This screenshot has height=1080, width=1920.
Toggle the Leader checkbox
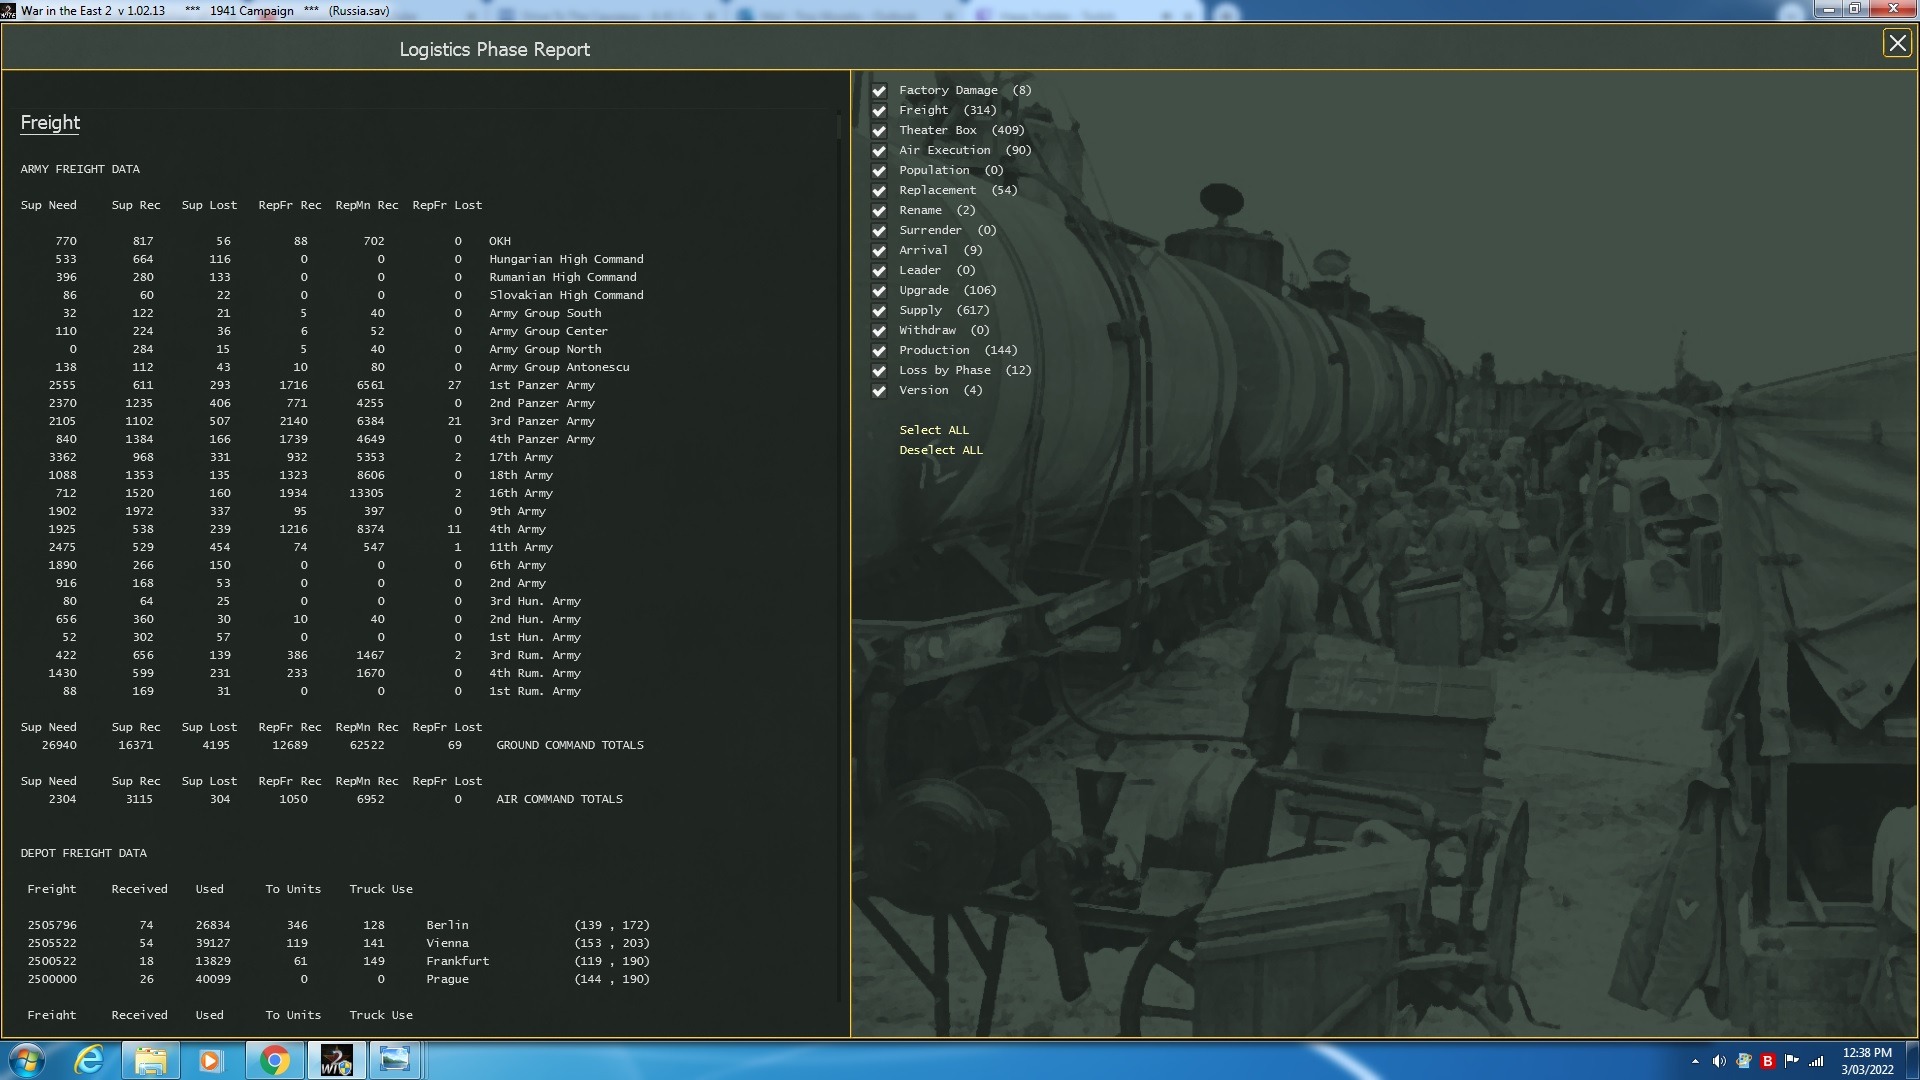879,270
